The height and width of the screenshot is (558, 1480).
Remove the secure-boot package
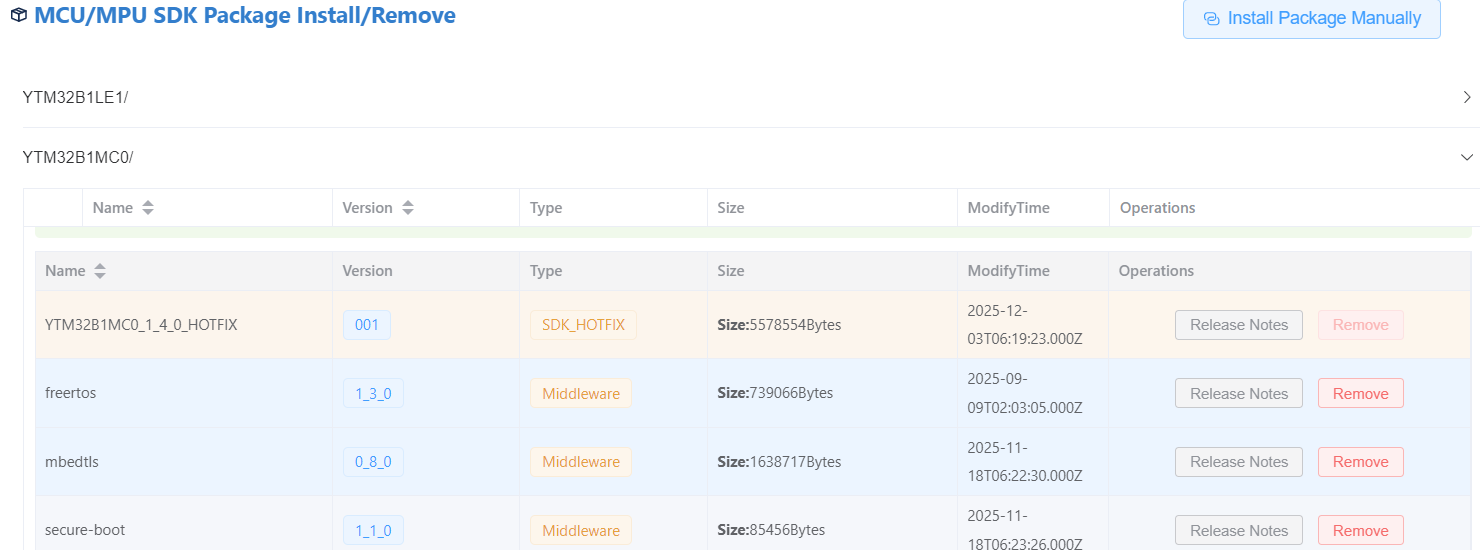tap(1361, 531)
